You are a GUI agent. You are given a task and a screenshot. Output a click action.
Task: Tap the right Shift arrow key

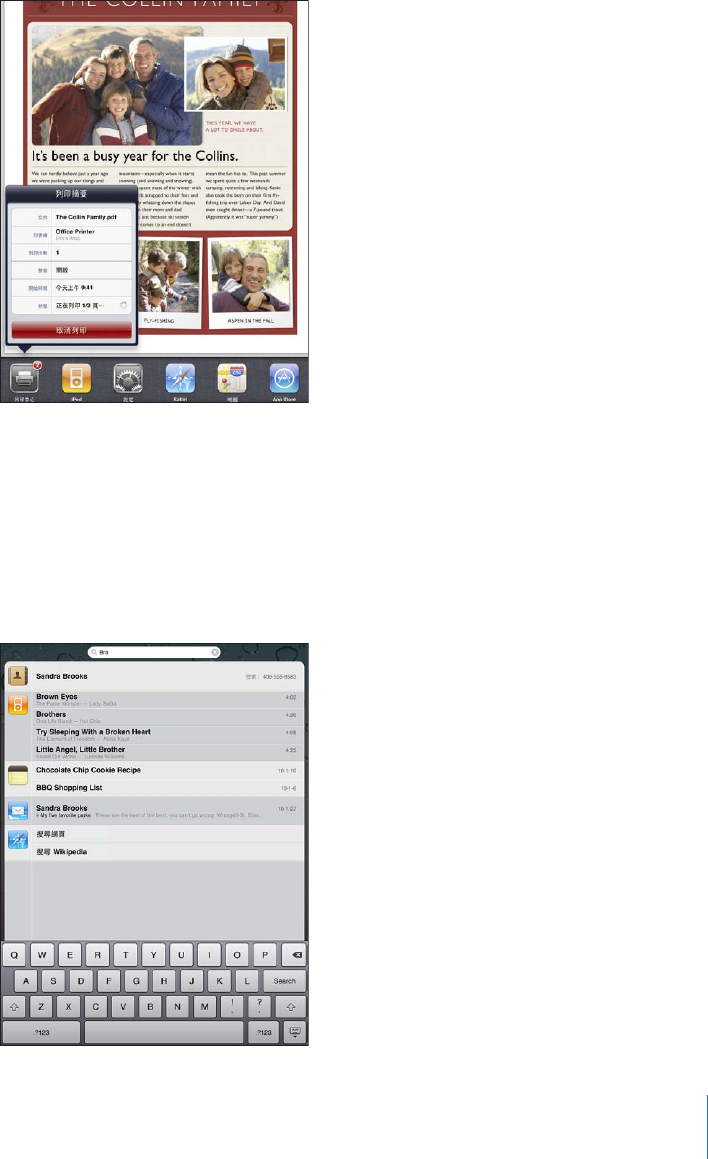(x=290, y=1007)
